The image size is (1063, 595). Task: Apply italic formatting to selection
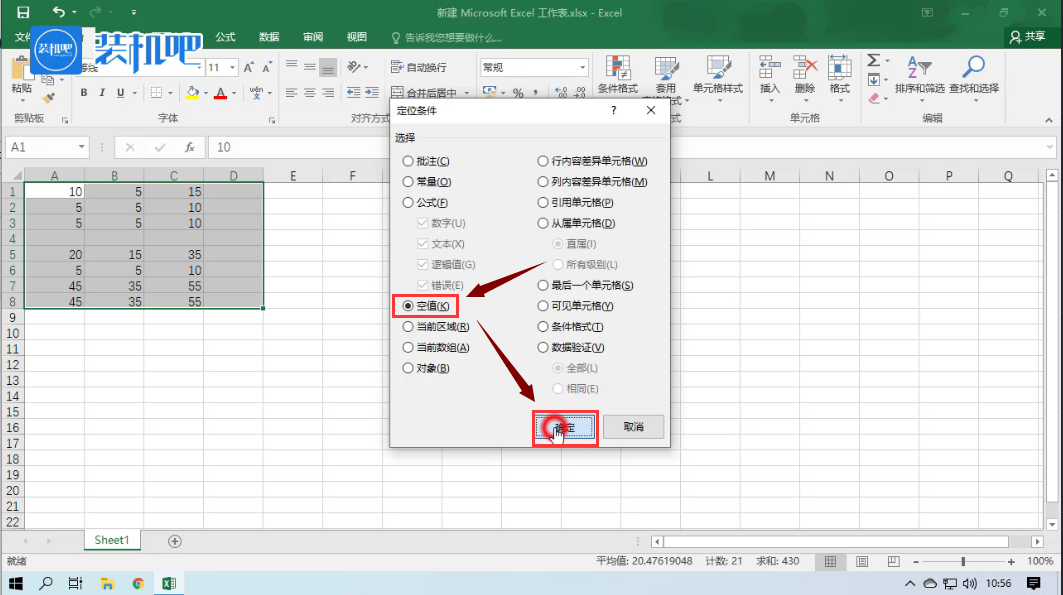(x=102, y=93)
